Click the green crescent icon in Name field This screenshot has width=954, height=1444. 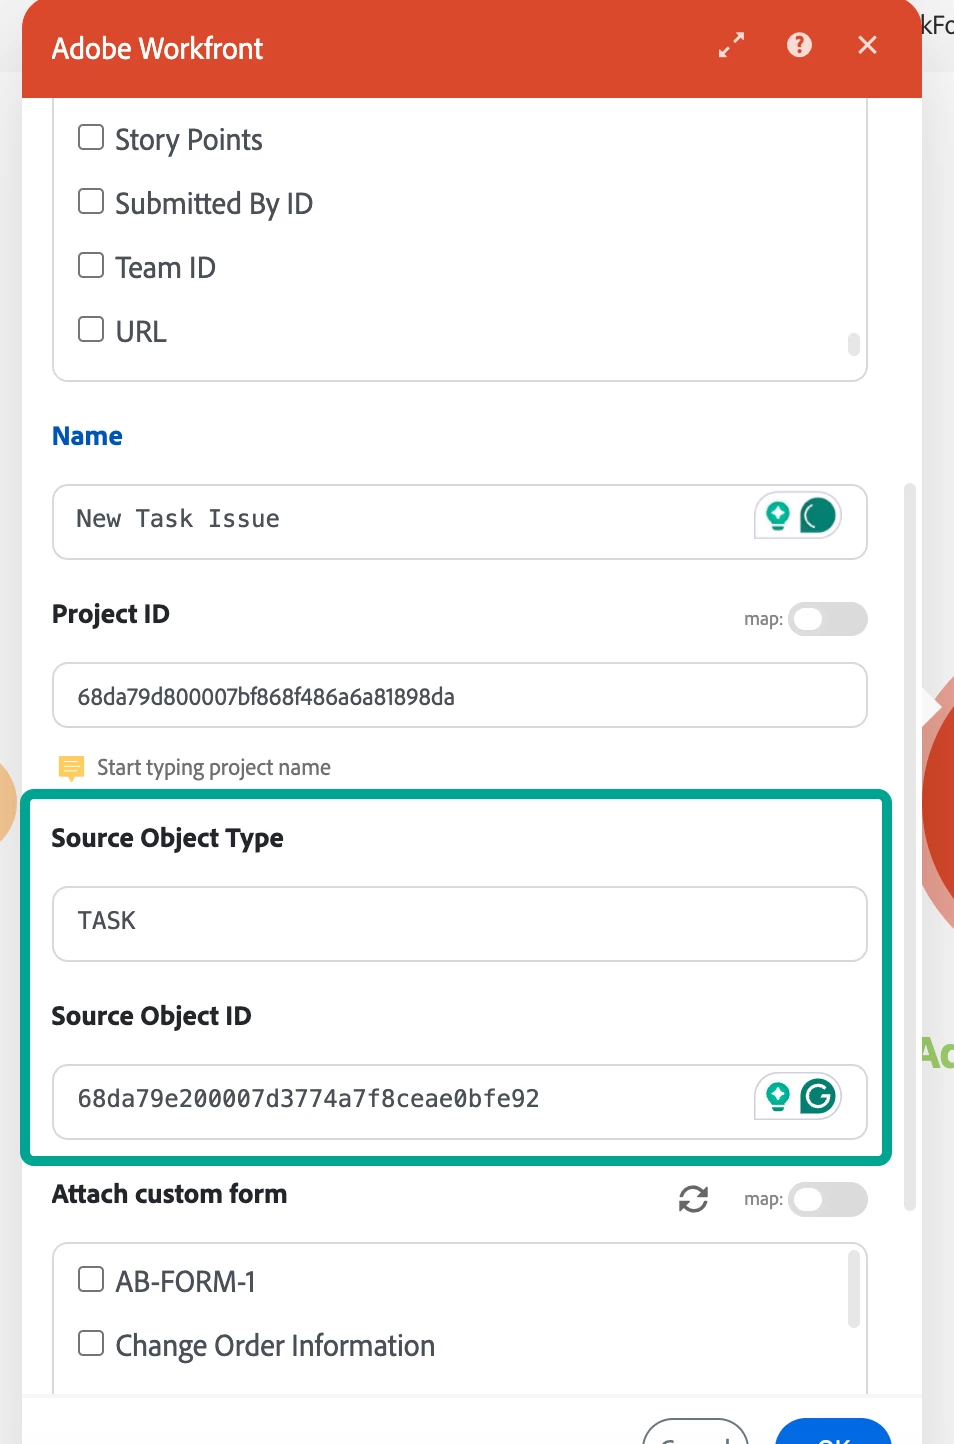(x=818, y=516)
